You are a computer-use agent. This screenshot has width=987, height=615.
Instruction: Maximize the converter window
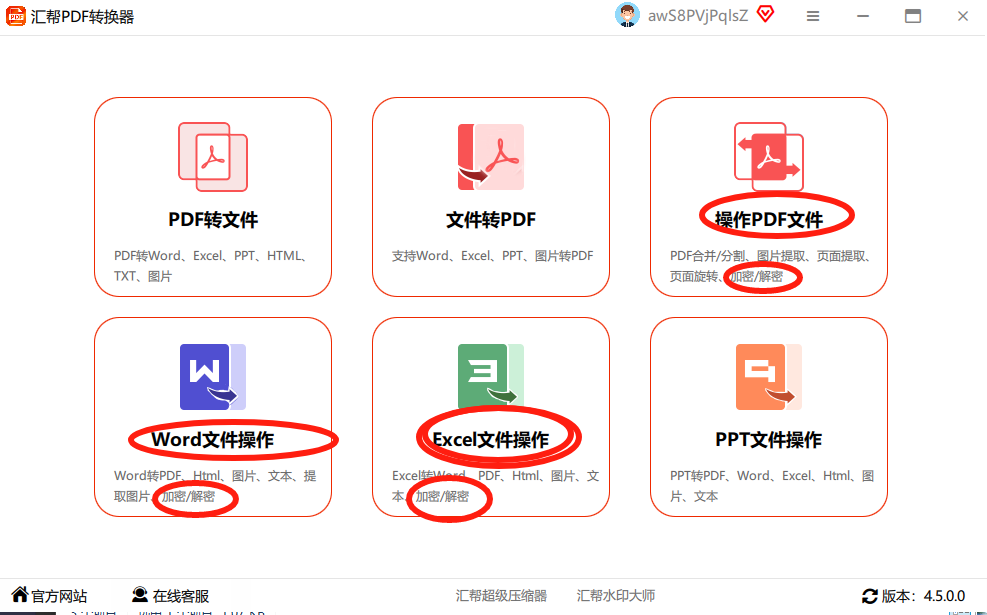click(x=913, y=16)
